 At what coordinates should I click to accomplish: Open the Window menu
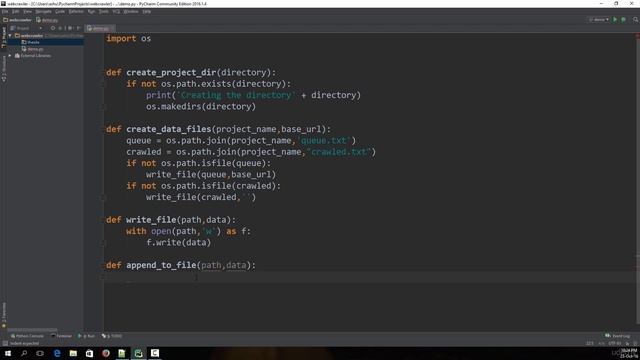(131, 12)
